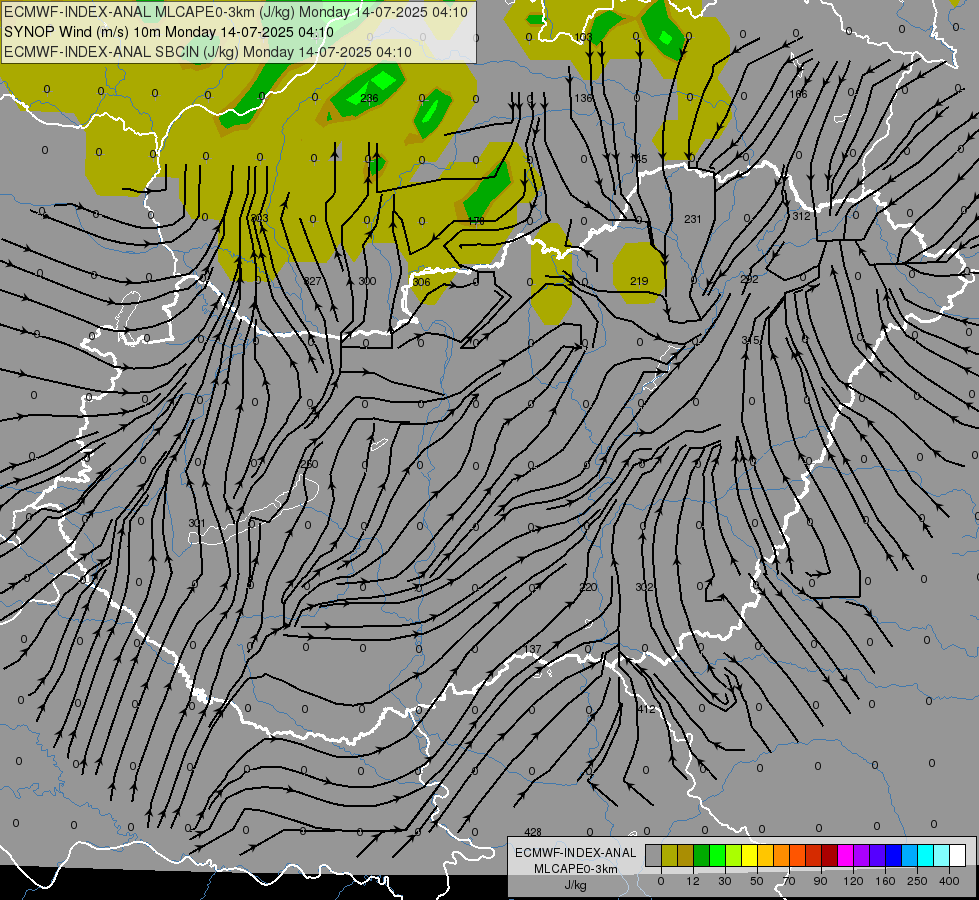Image resolution: width=979 pixels, height=900 pixels.
Task: Click the map value '220'
Action: 588,587
